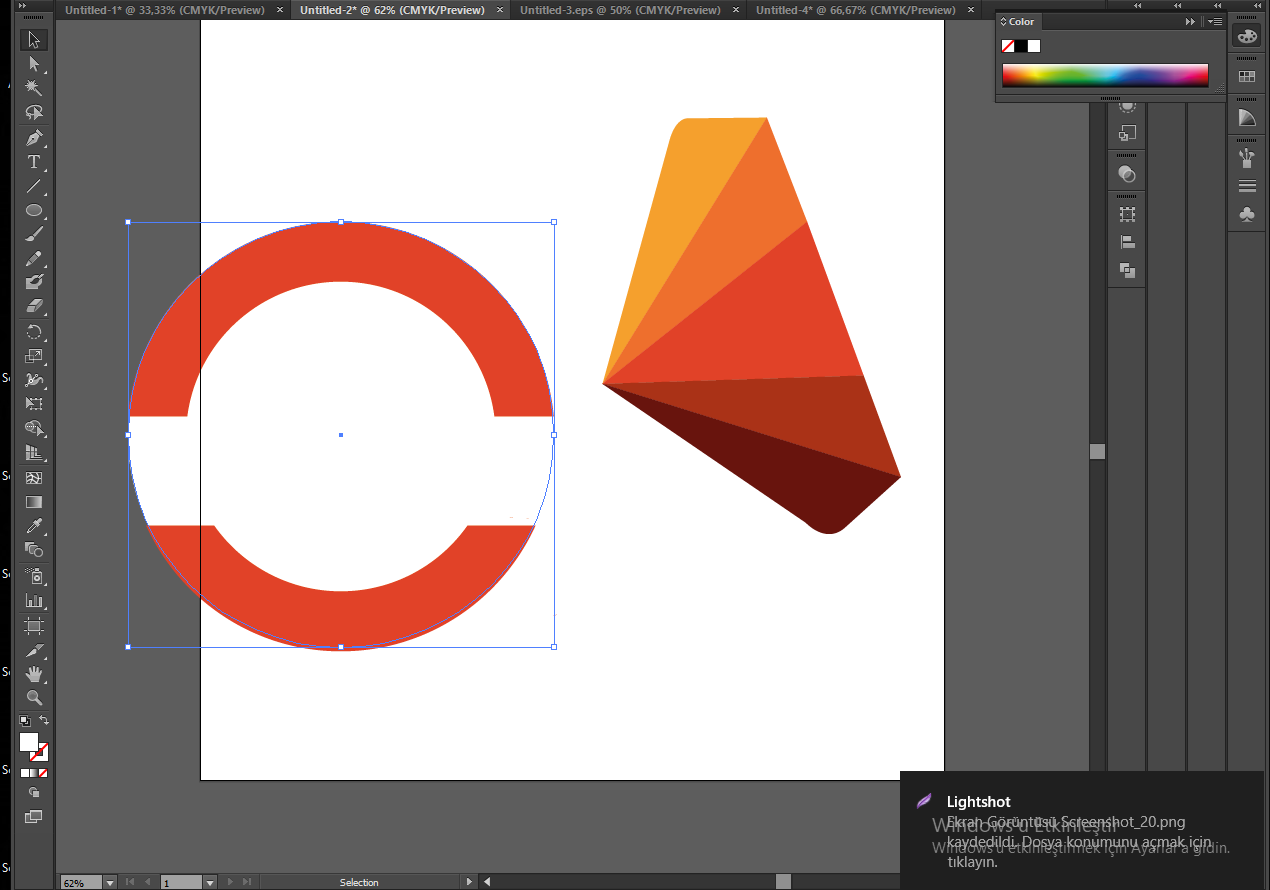Choose the Slice tool
Image resolution: width=1270 pixels, height=890 pixels.
(x=34, y=650)
